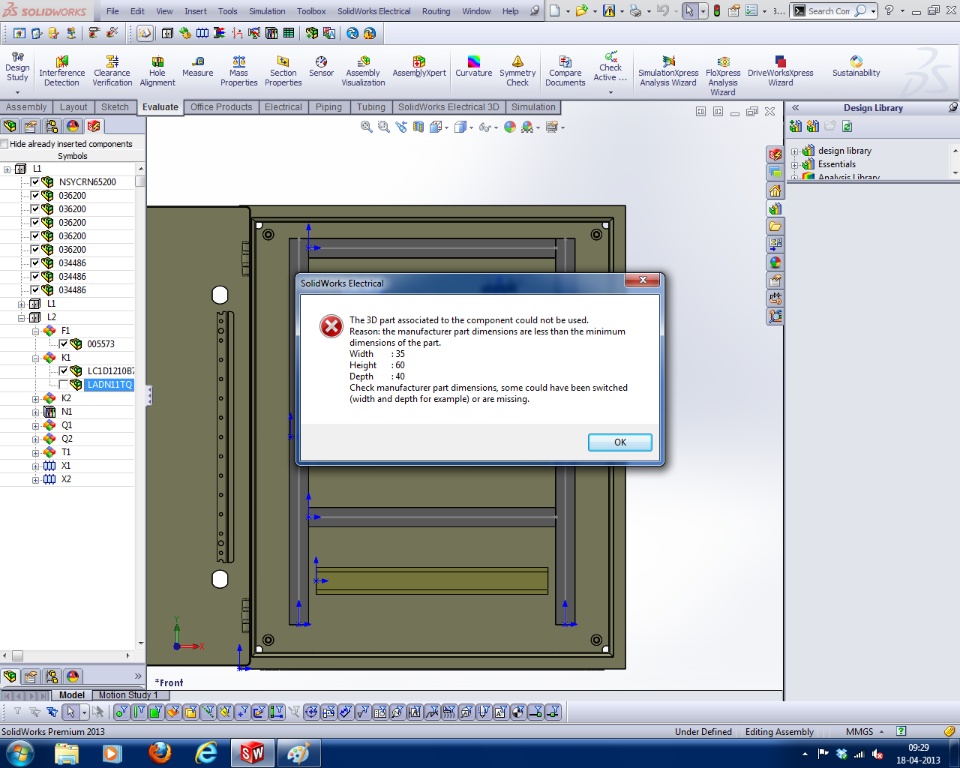Image resolution: width=960 pixels, height=768 pixels.
Task: Refresh the Design Library
Action: 847,126
